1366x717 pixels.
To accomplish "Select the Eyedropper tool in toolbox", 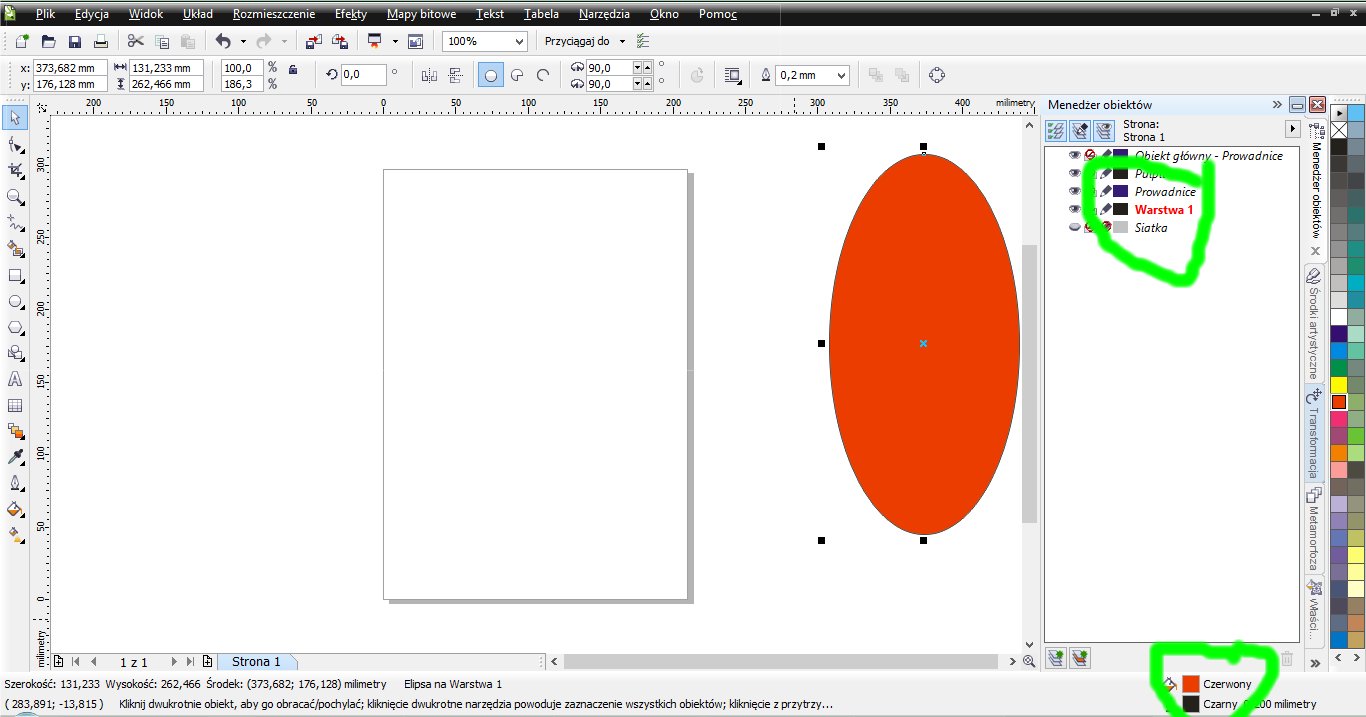I will (15, 457).
